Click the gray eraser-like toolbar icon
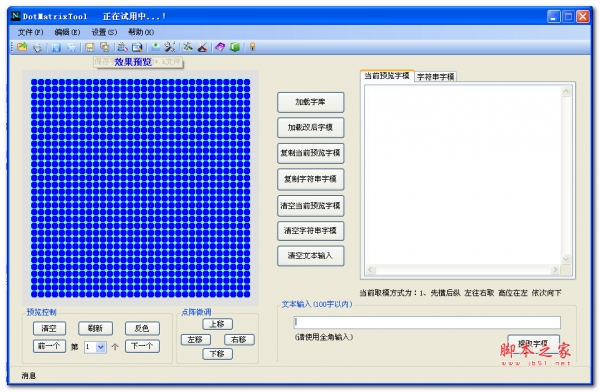Viewport: 600px width, 392px height. click(x=38, y=47)
